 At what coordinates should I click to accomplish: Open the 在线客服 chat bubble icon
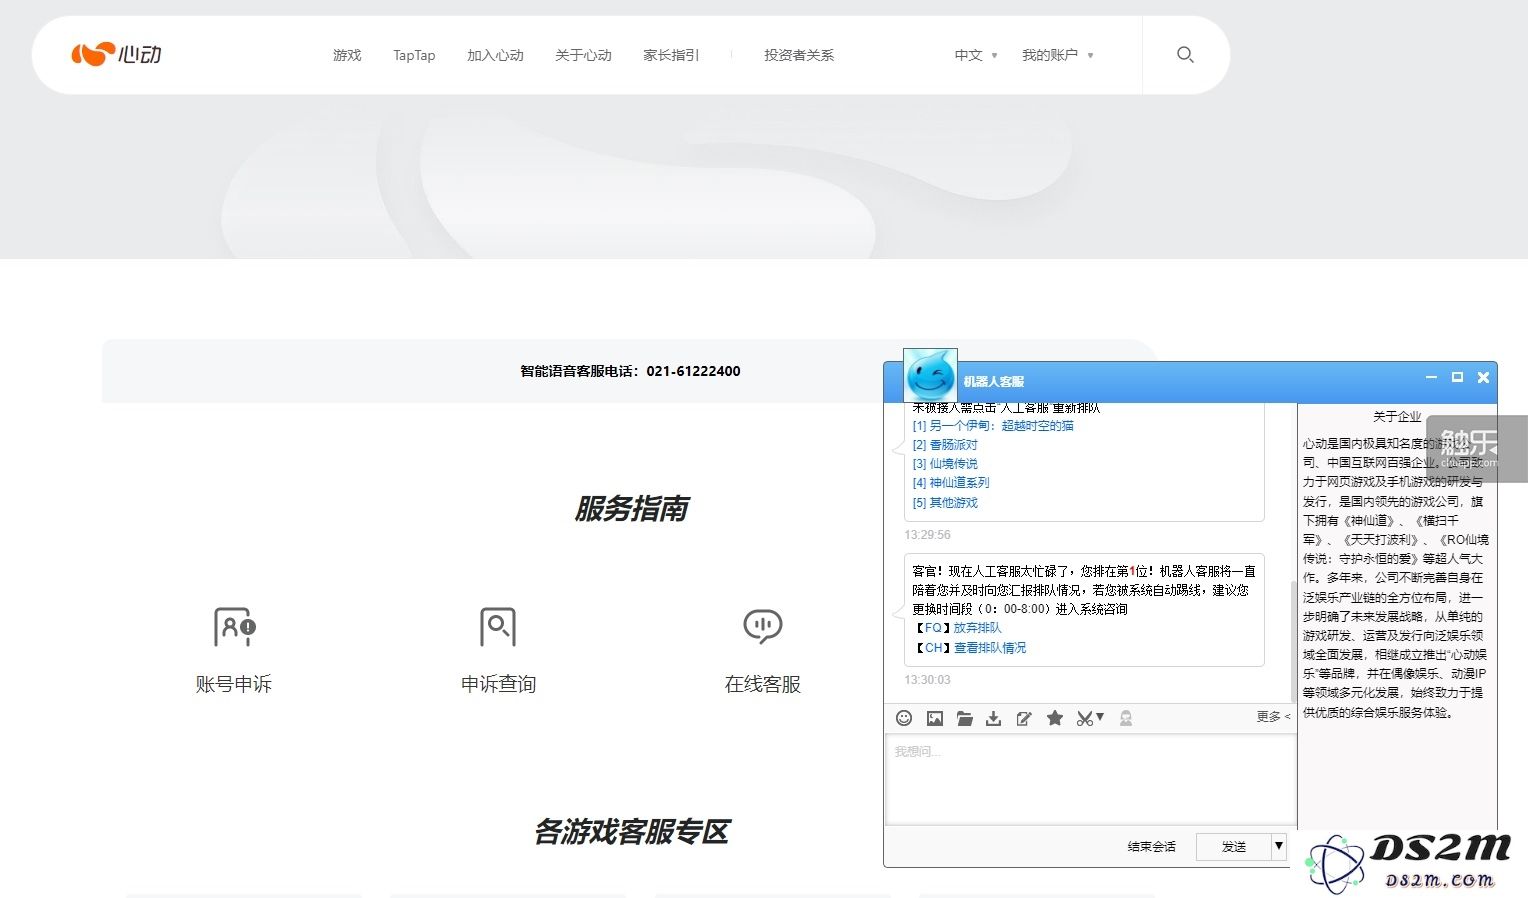tap(763, 626)
